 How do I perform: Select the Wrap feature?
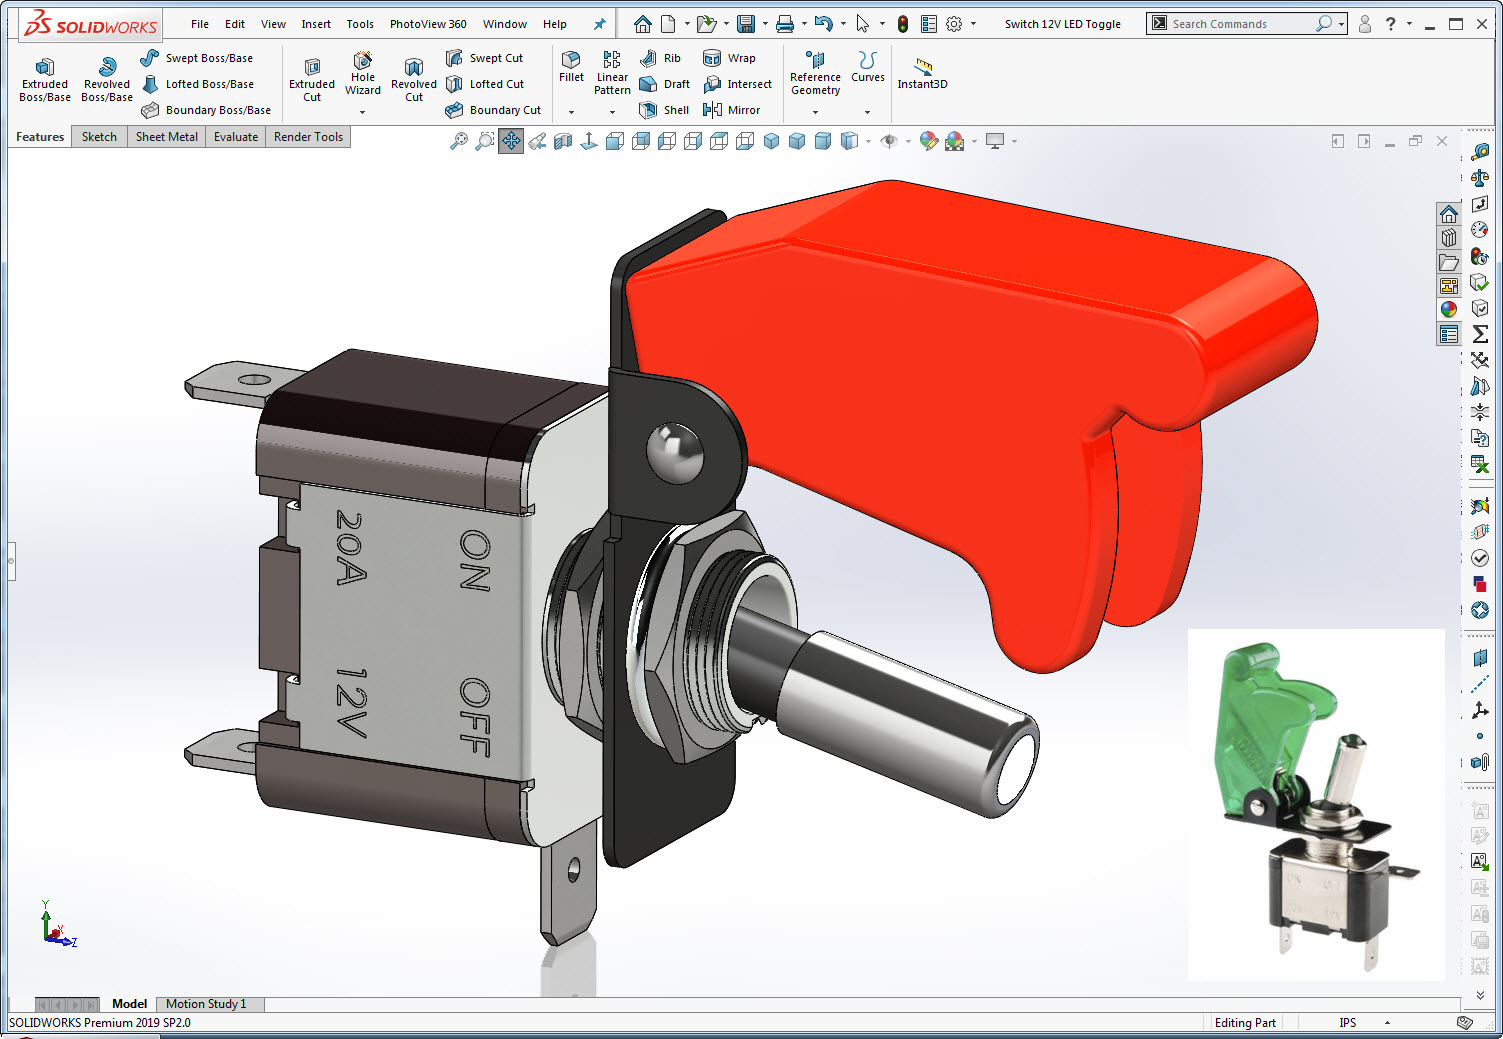(x=730, y=58)
